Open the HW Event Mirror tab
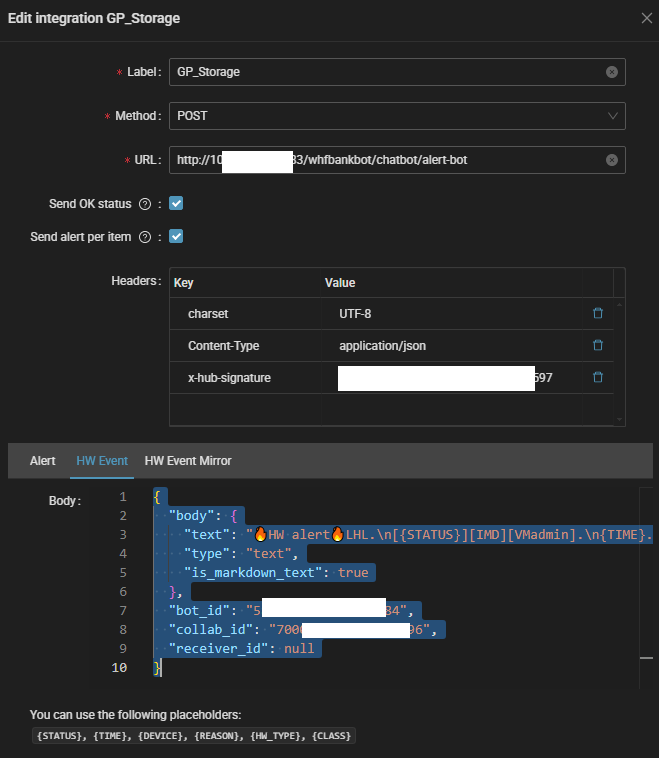 tap(188, 461)
